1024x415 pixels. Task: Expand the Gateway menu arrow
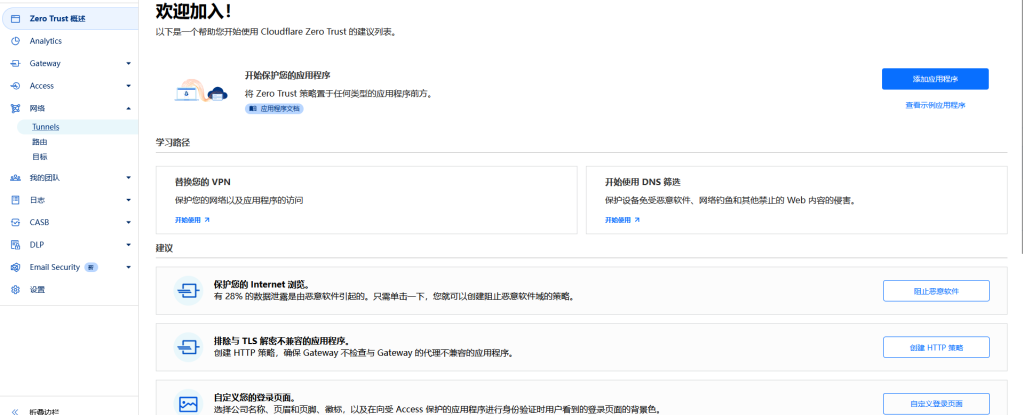click(128, 63)
